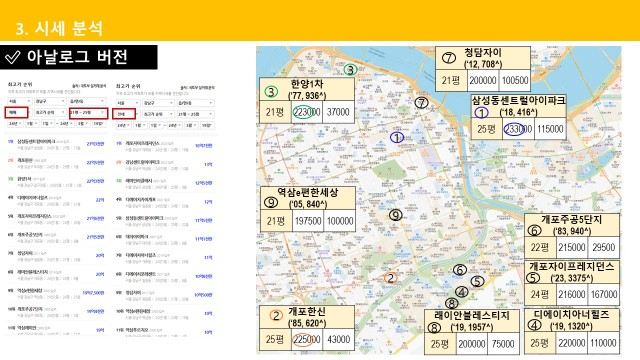Click the standalone map marker ⑤ beside marker ⑥
The width and height of the screenshot is (640, 360).
(x=477, y=281)
